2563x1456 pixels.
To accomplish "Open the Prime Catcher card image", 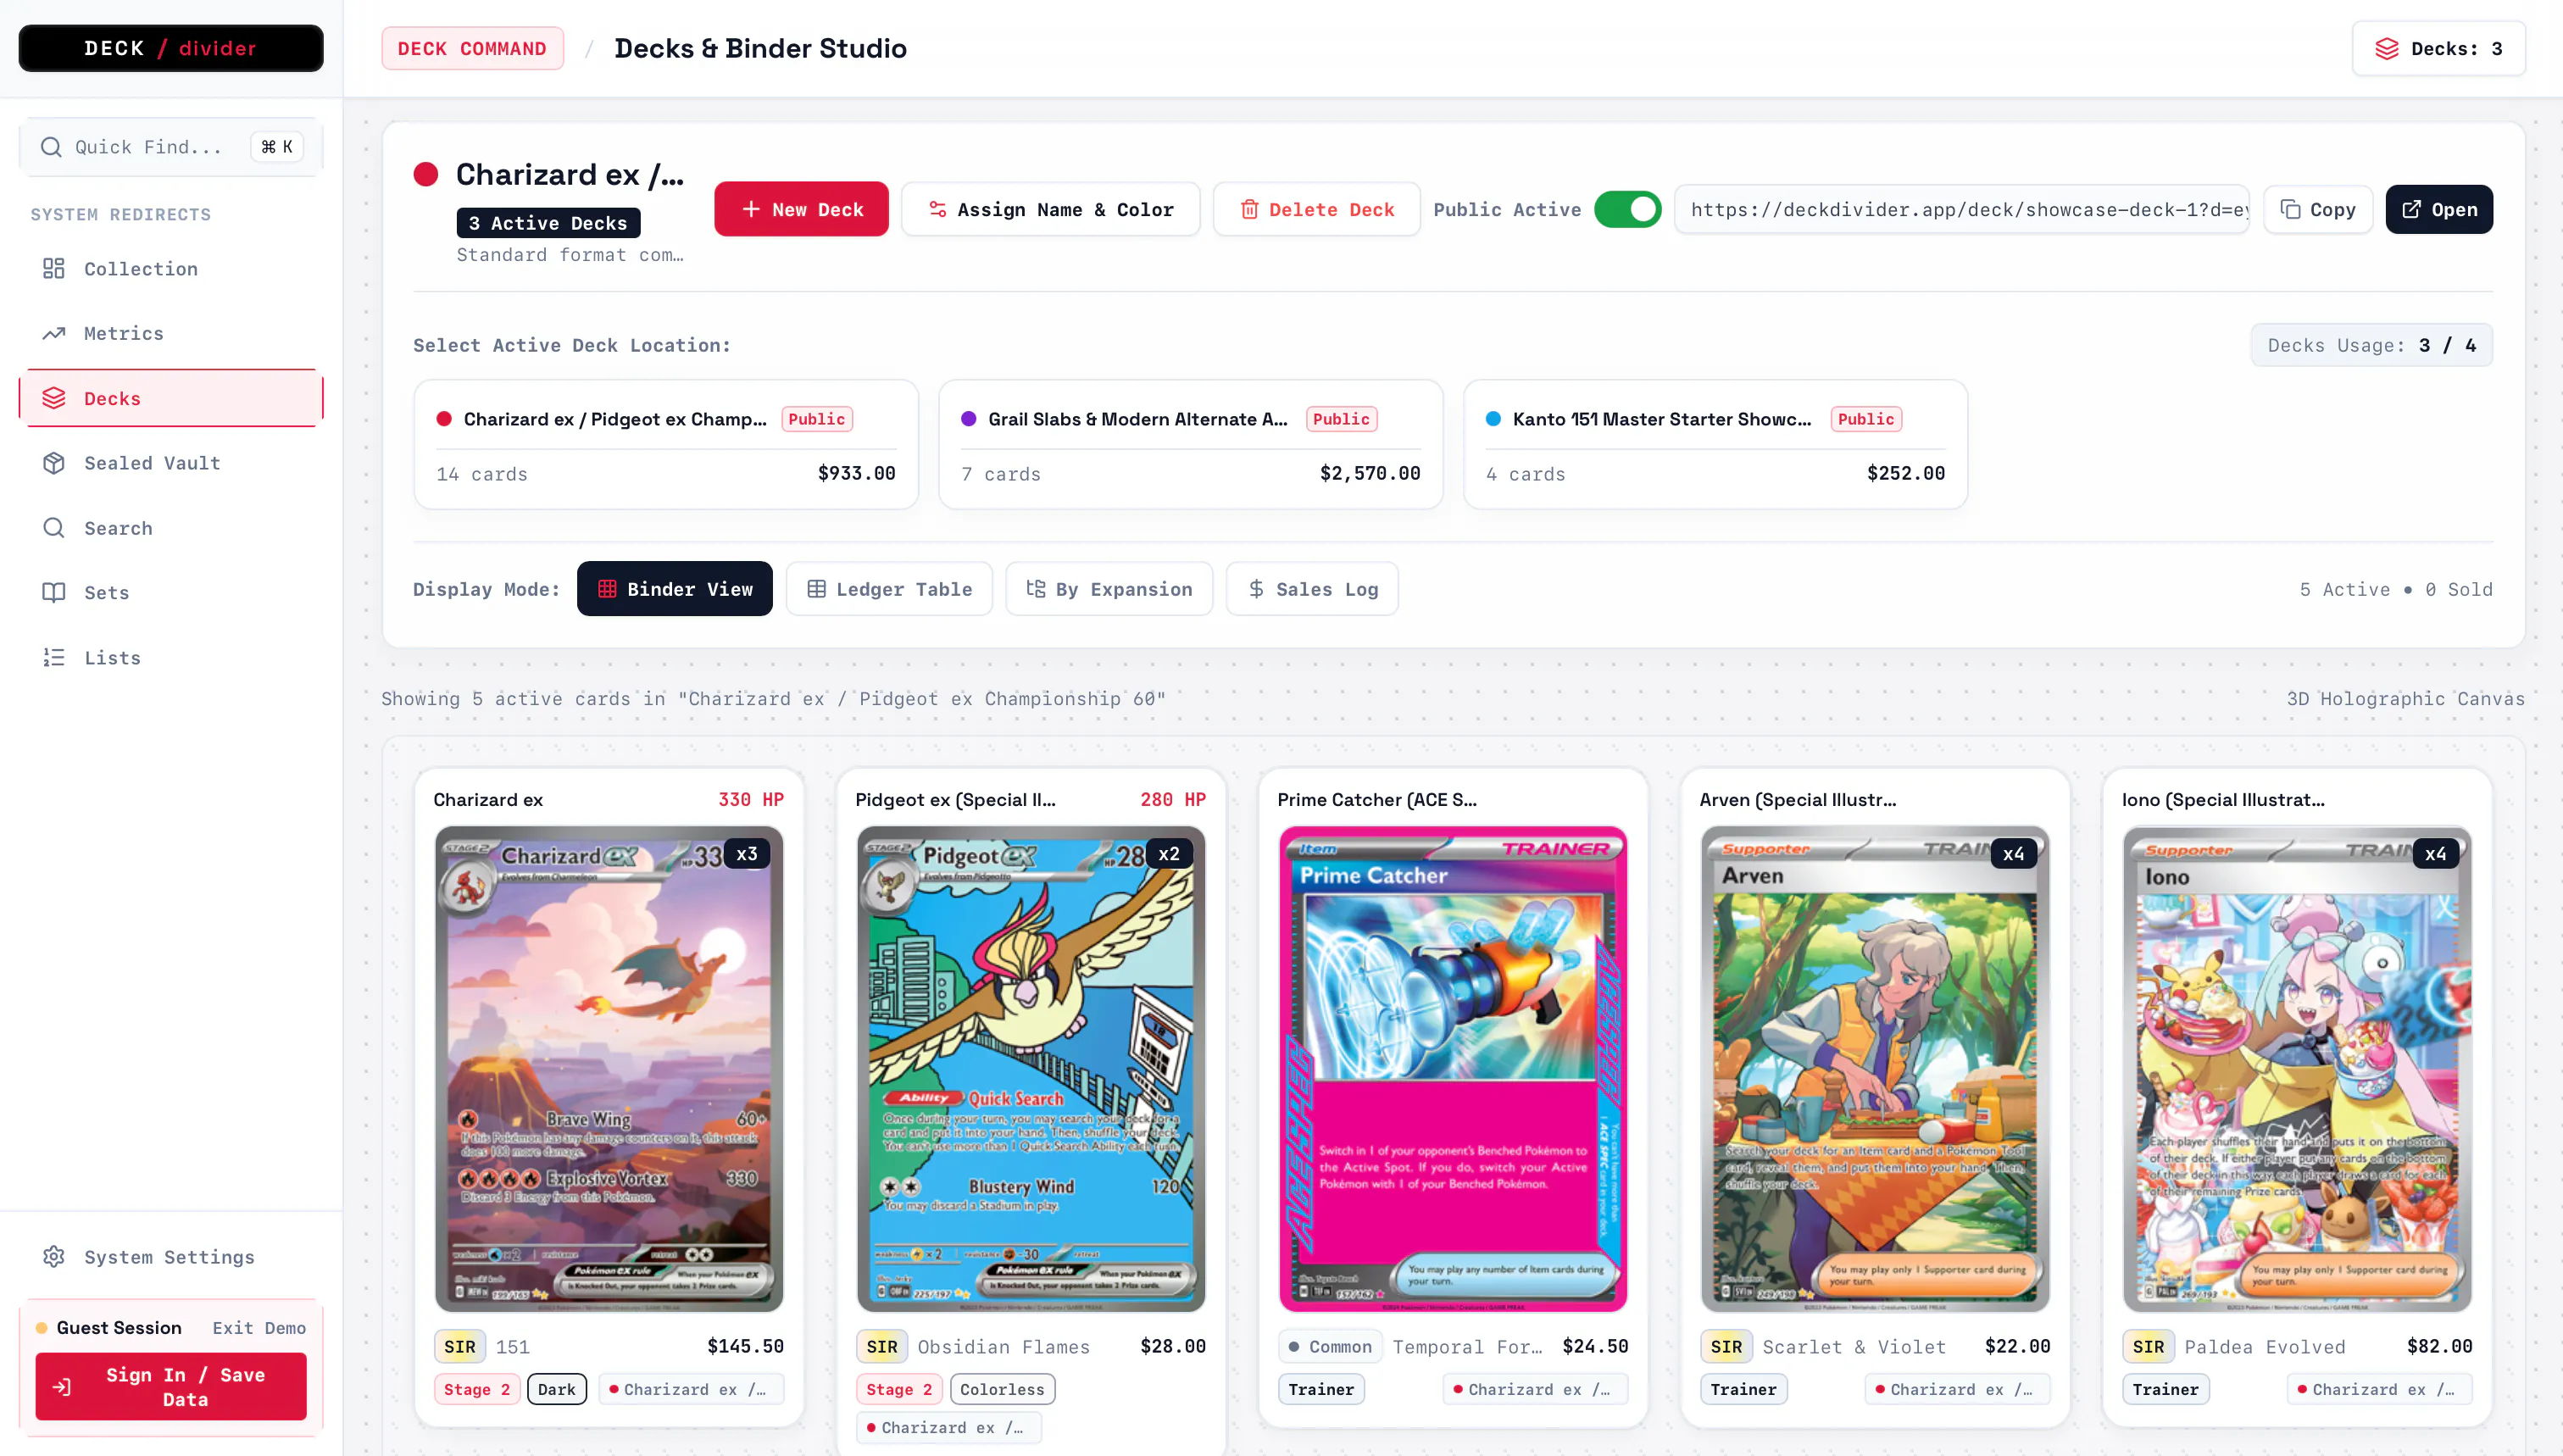I will pyautogui.click(x=1453, y=1069).
